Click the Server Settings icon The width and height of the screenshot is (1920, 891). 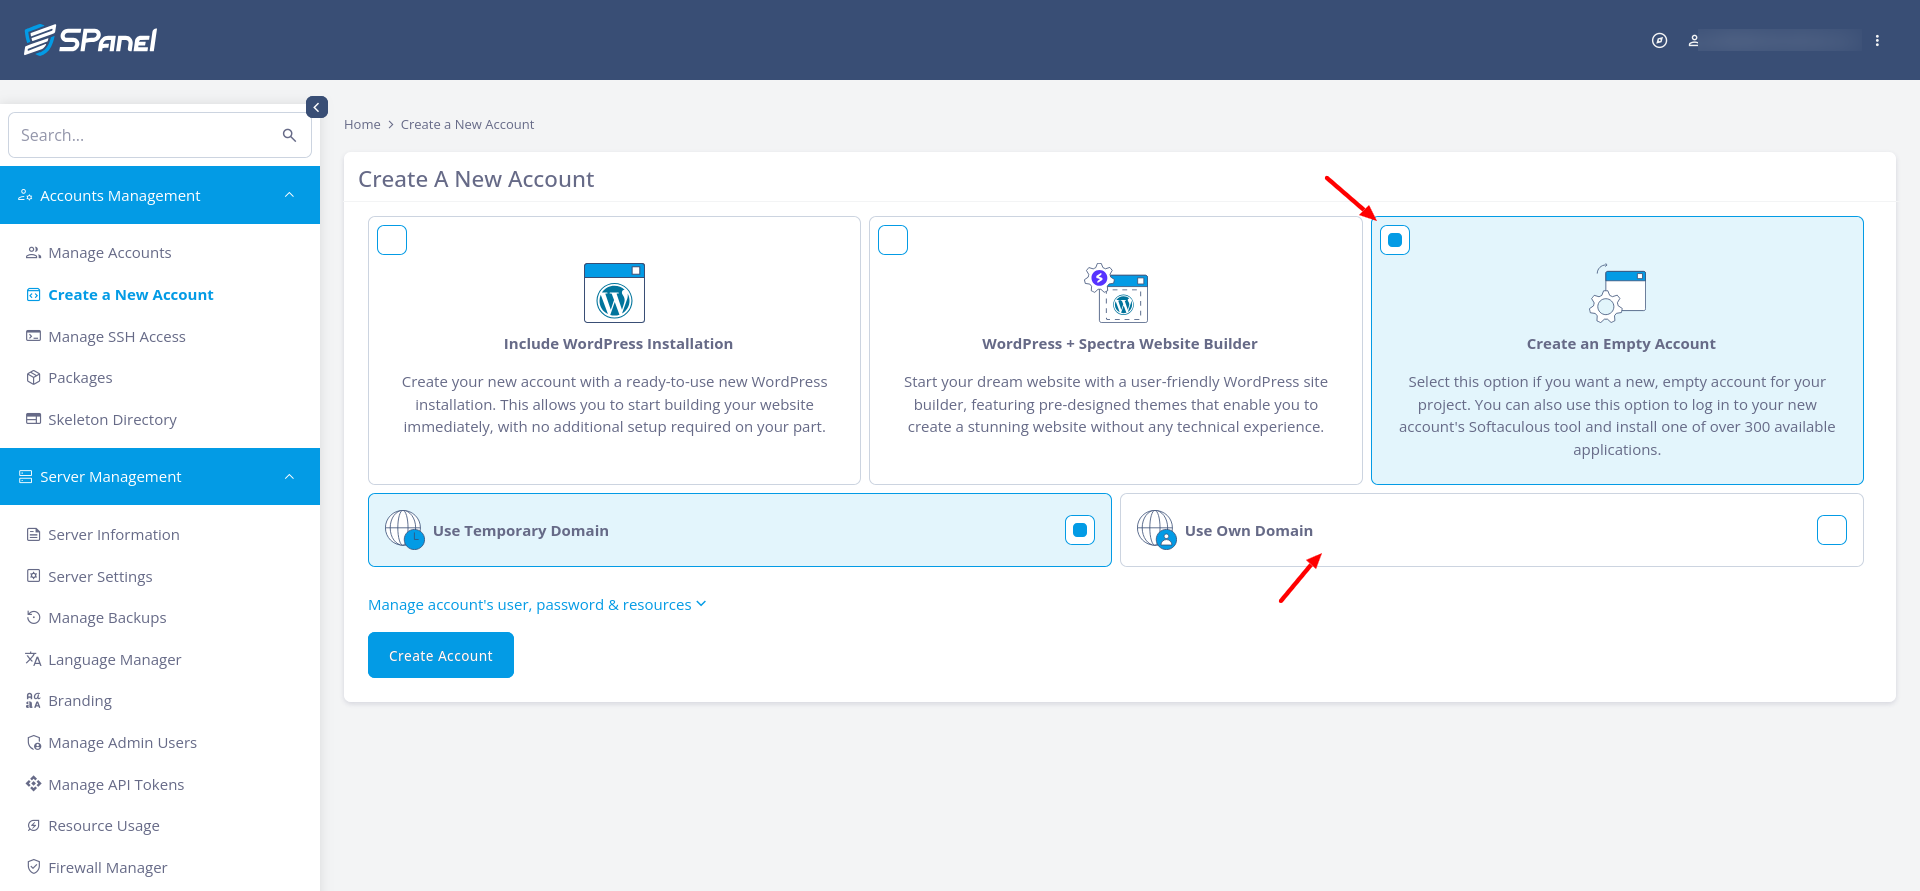[x=33, y=576]
